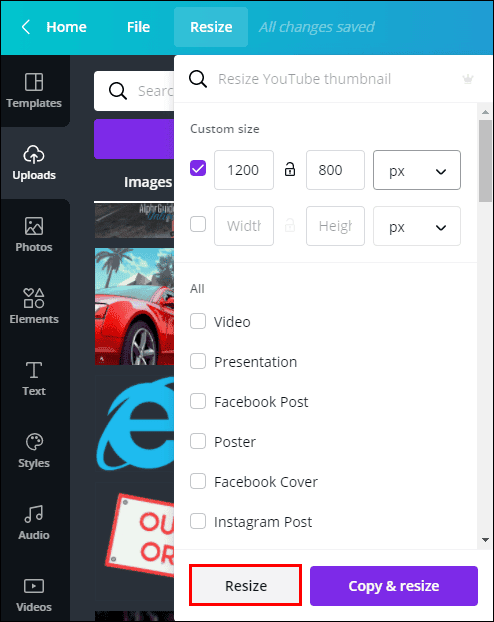This screenshot has width=494, height=622.
Task: Click the Resize button at panel bottom
Action: 246,586
